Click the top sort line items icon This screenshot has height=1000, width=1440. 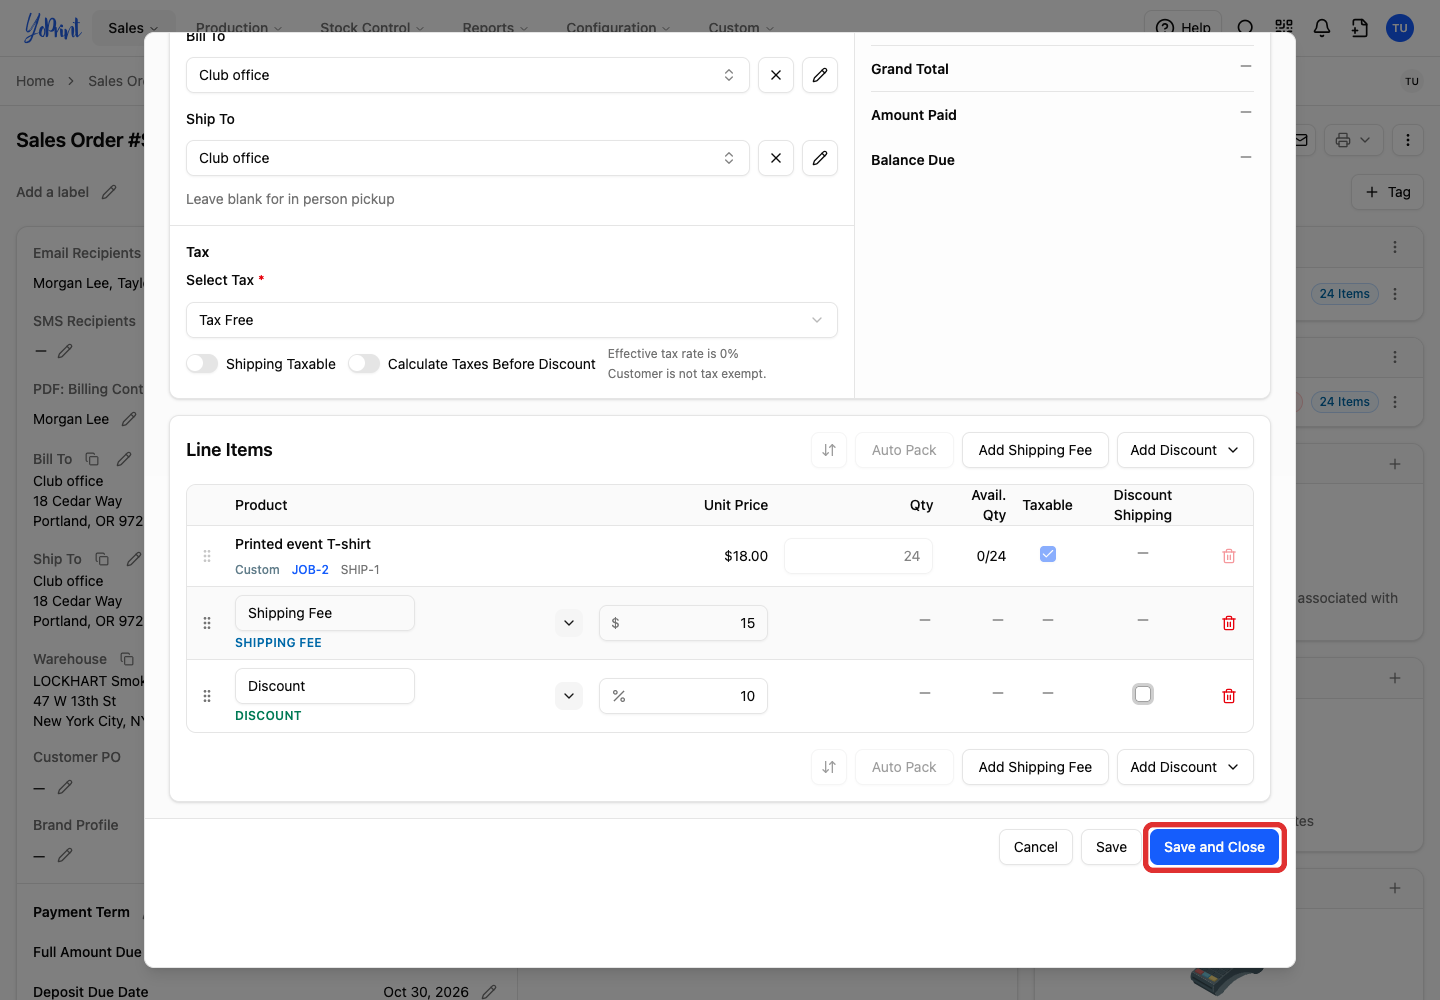pos(829,450)
